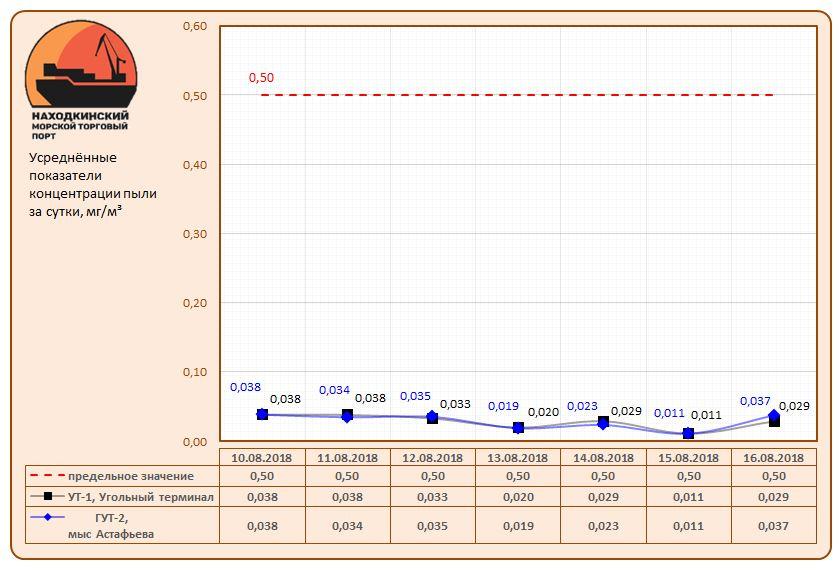Click the red 0,50 label above the dashed line
Viewport: 839px width, 571px height.
261,78
